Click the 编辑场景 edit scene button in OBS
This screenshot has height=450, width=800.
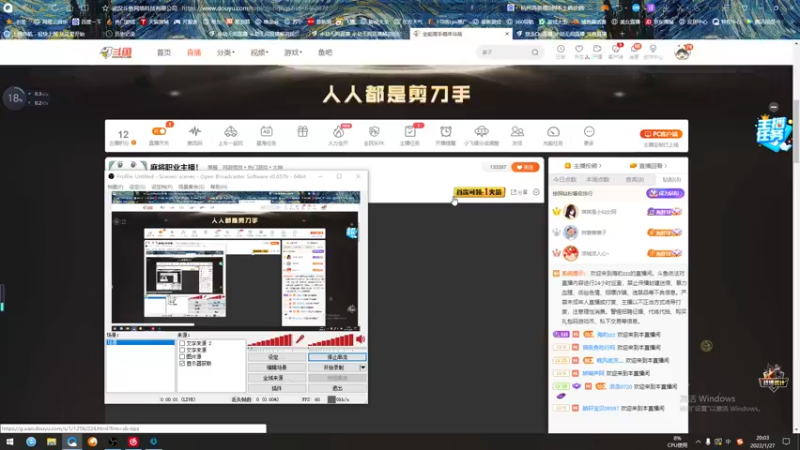pos(277,367)
